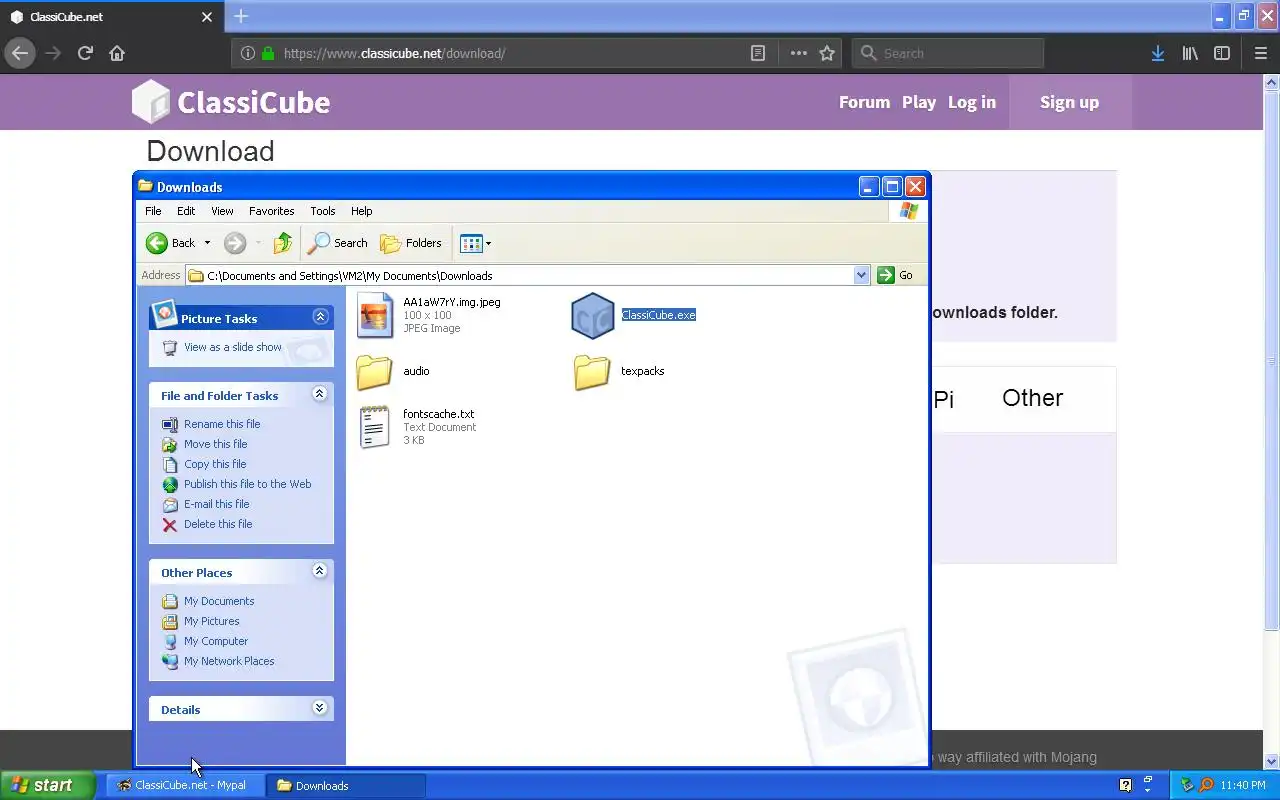Image resolution: width=1280 pixels, height=800 pixels.
Task: Select the ClassiCube.exe application icon
Action: pyautogui.click(x=592, y=315)
